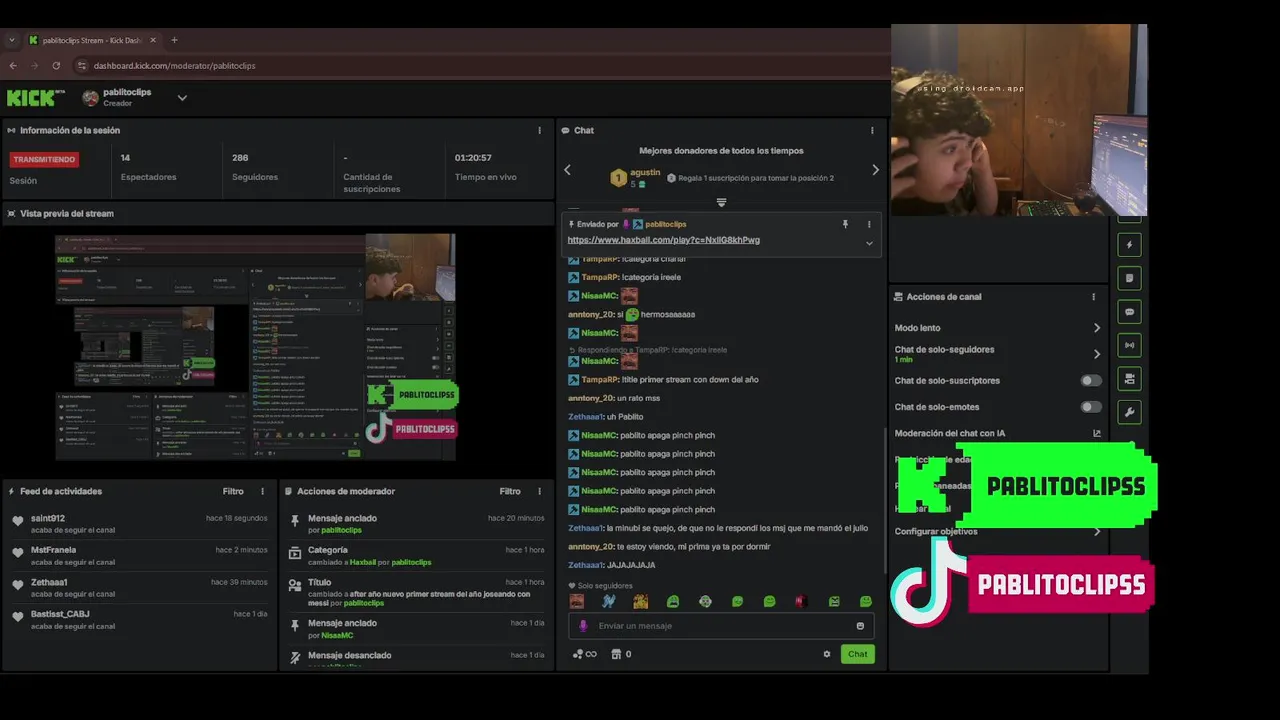
Task: Open Información de la sesión options menu
Action: coord(539,130)
